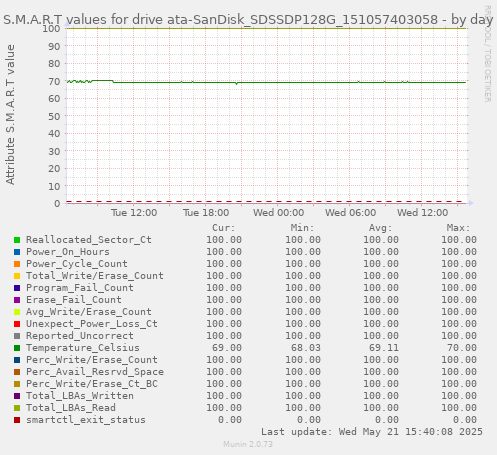Viewport: 497px width, 455px height.
Task: Click the Perc_Write/Erase_Count navy swatch
Action: [17, 360]
